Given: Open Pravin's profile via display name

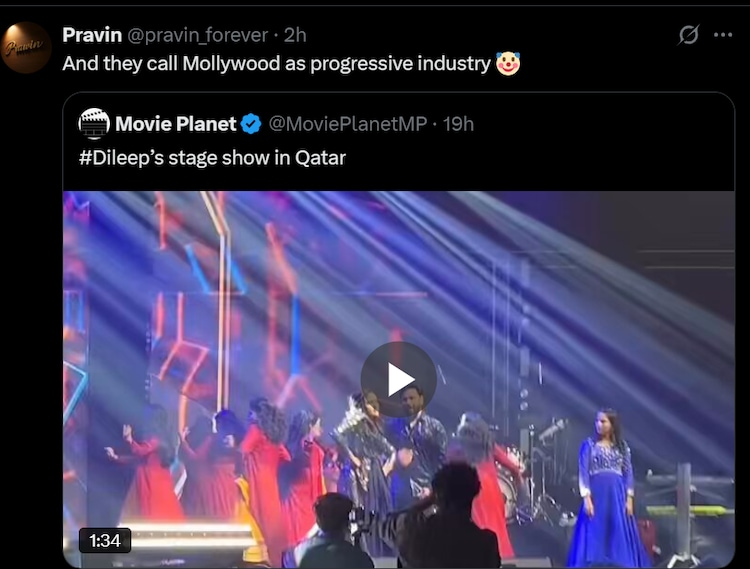Looking at the screenshot, I should 92,35.
